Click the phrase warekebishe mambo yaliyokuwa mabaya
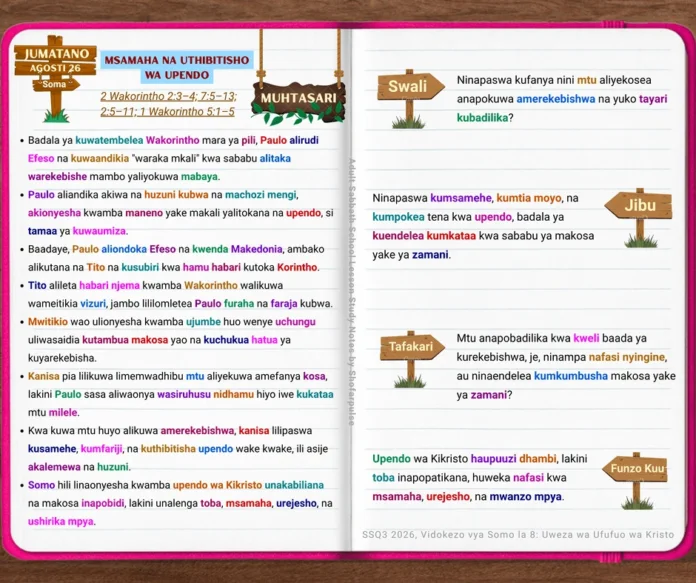The height and width of the screenshot is (583, 696). [124, 176]
